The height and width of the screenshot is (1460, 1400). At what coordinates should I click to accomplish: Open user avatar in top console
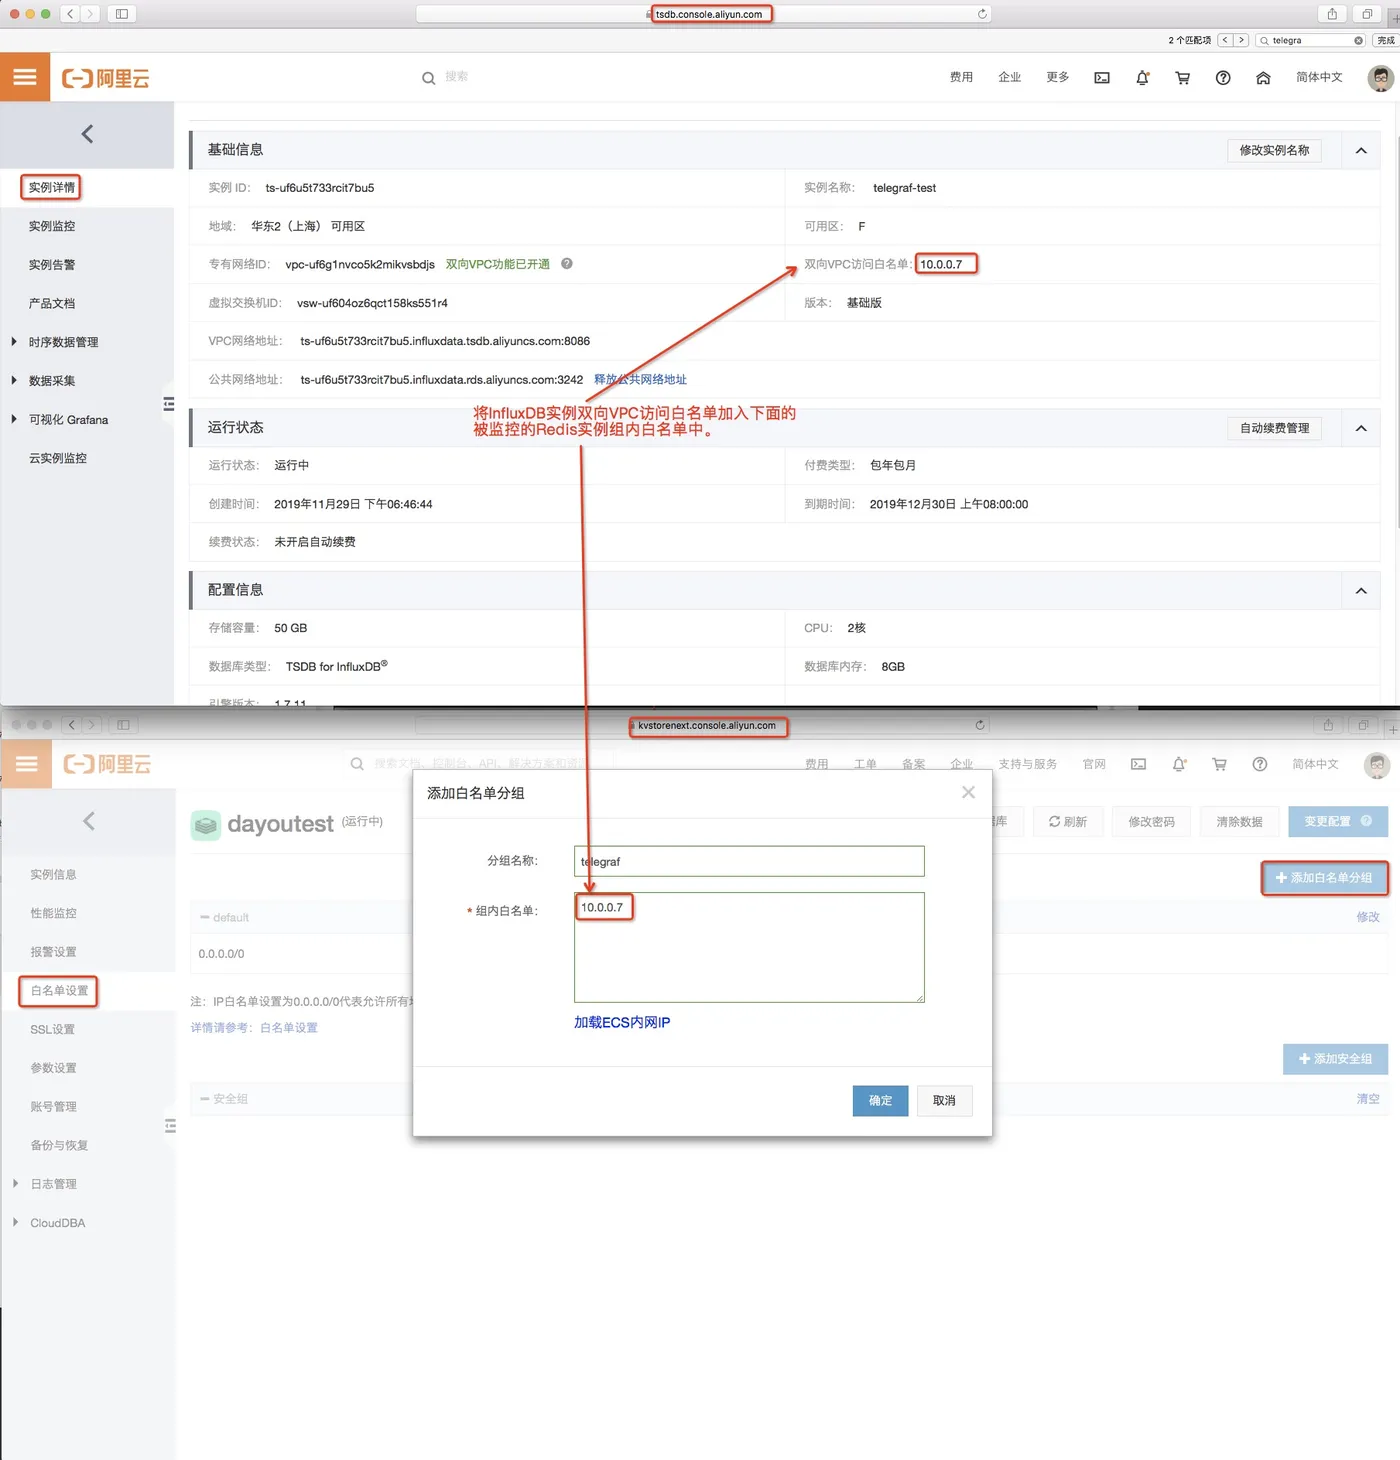pyautogui.click(x=1380, y=78)
